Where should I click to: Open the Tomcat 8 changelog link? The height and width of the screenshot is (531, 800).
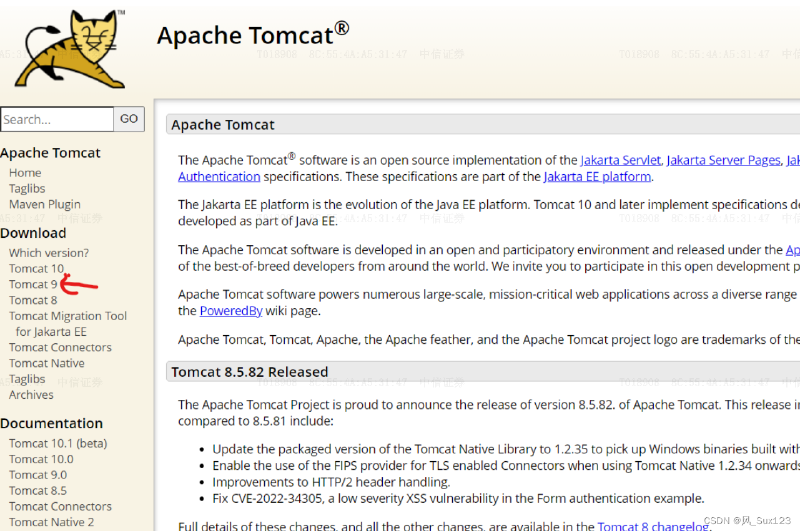653,525
